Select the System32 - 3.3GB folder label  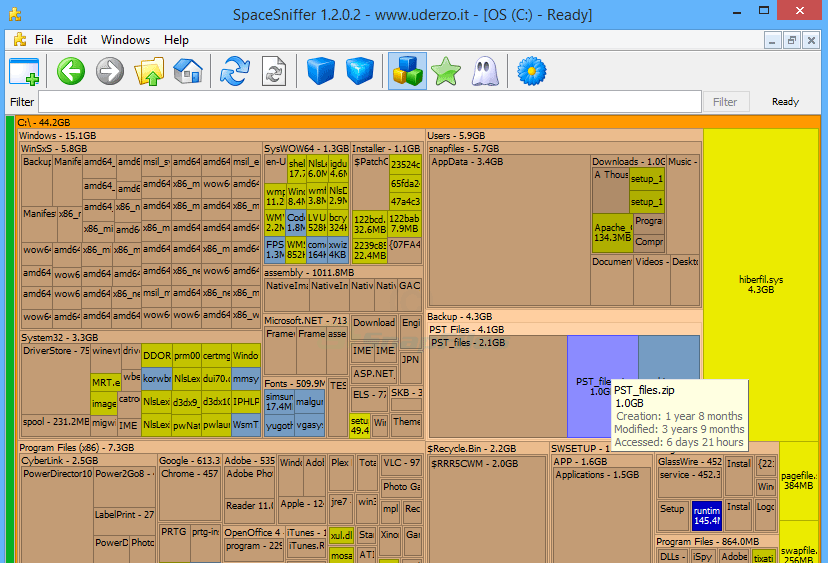pos(60,337)
